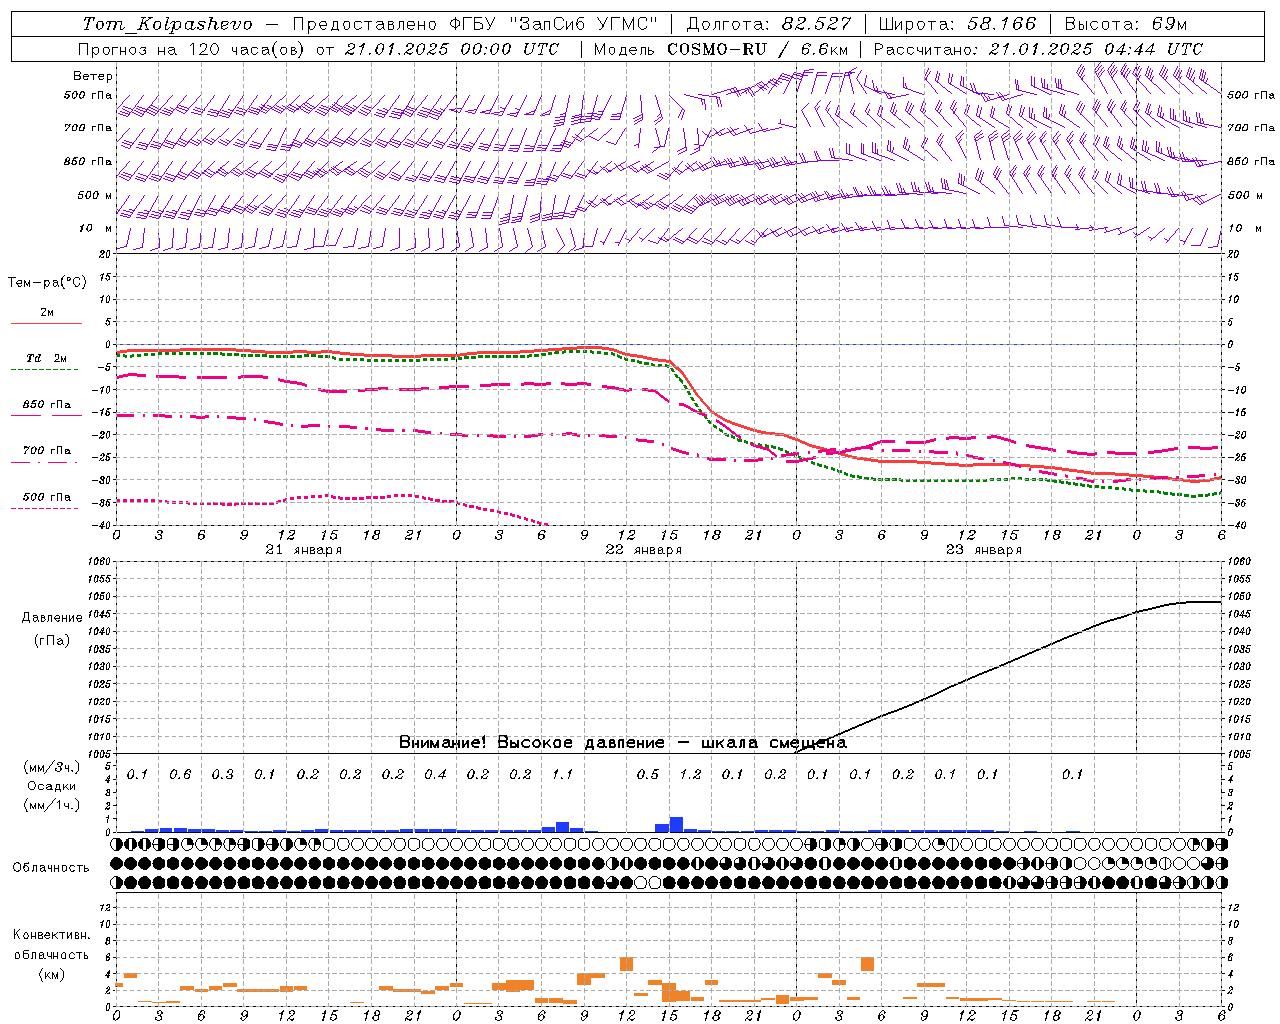
Task: Click the '21 января' date label
Action: point(304,550)
